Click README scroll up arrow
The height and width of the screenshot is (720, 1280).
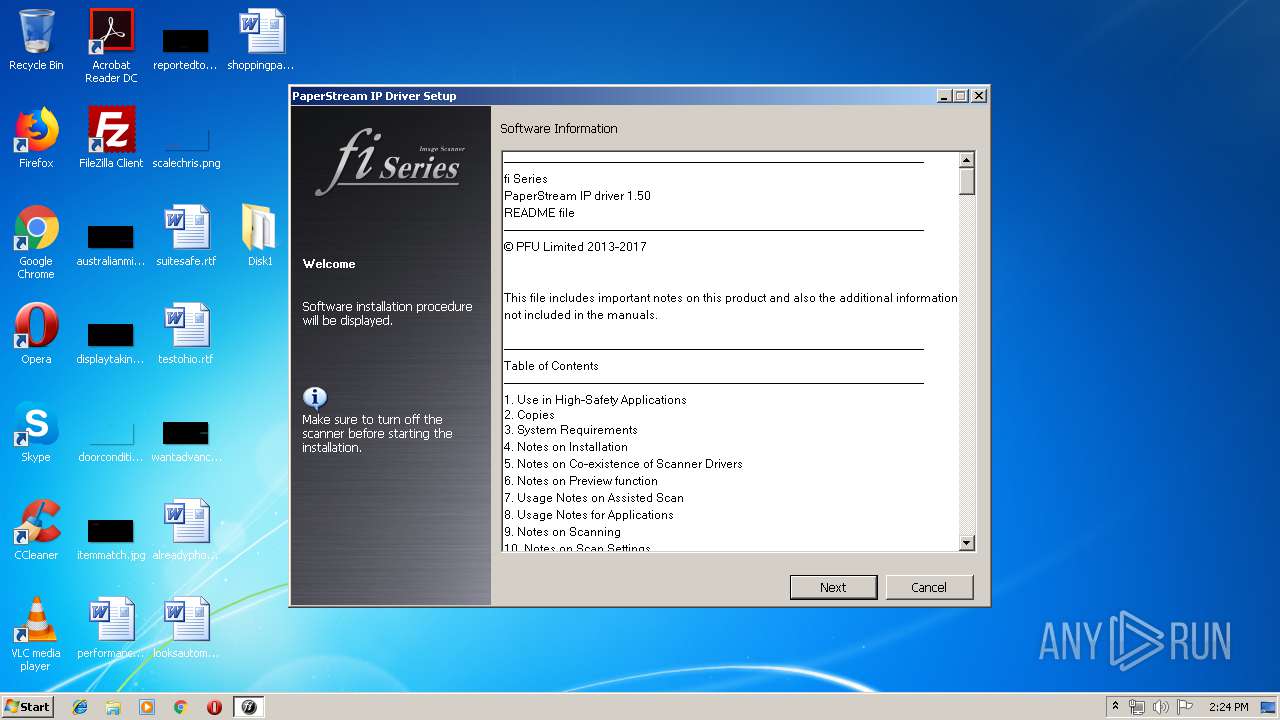pos(966,160)
